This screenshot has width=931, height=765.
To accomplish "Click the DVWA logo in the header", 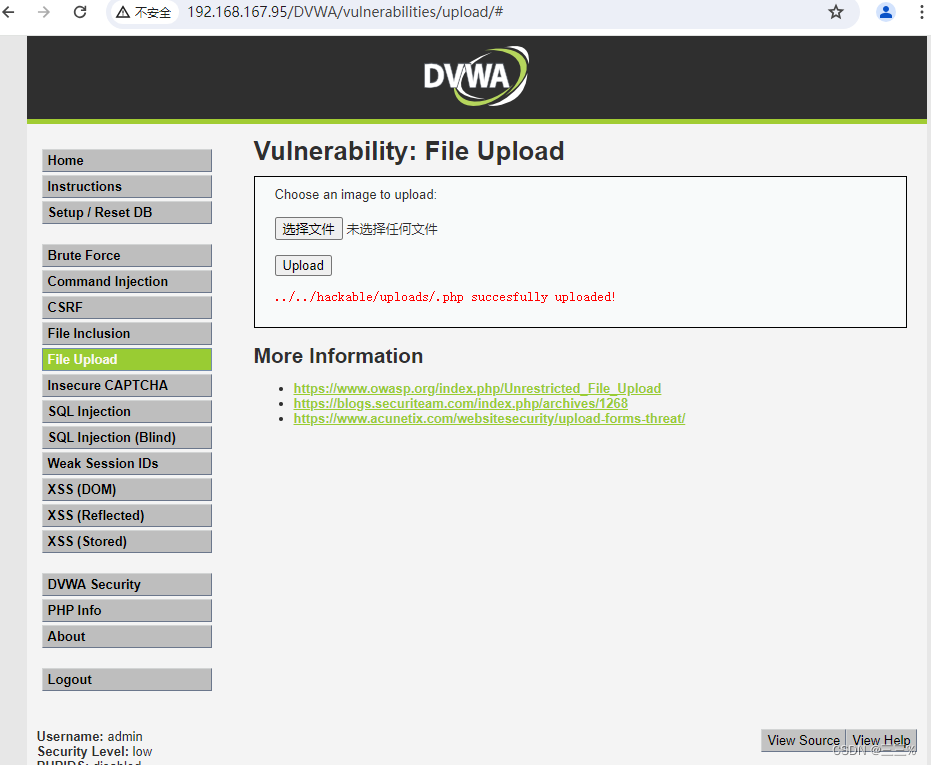I will coord(476,76).
